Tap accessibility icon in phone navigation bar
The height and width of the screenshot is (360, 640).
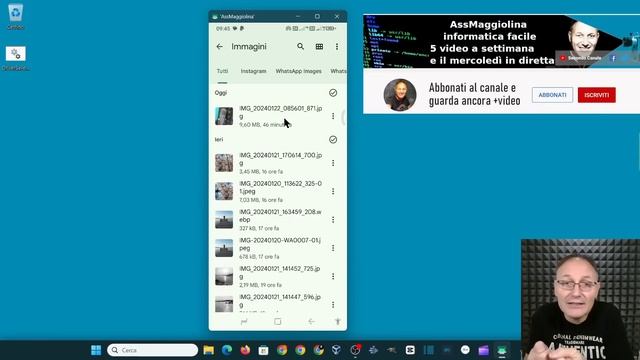click(x=338, y=322)
